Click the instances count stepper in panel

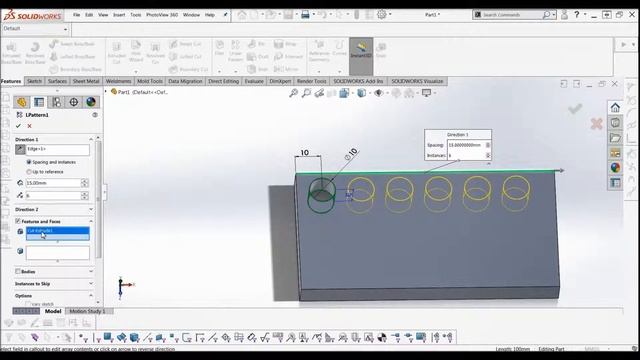click(x=84, y=196)
